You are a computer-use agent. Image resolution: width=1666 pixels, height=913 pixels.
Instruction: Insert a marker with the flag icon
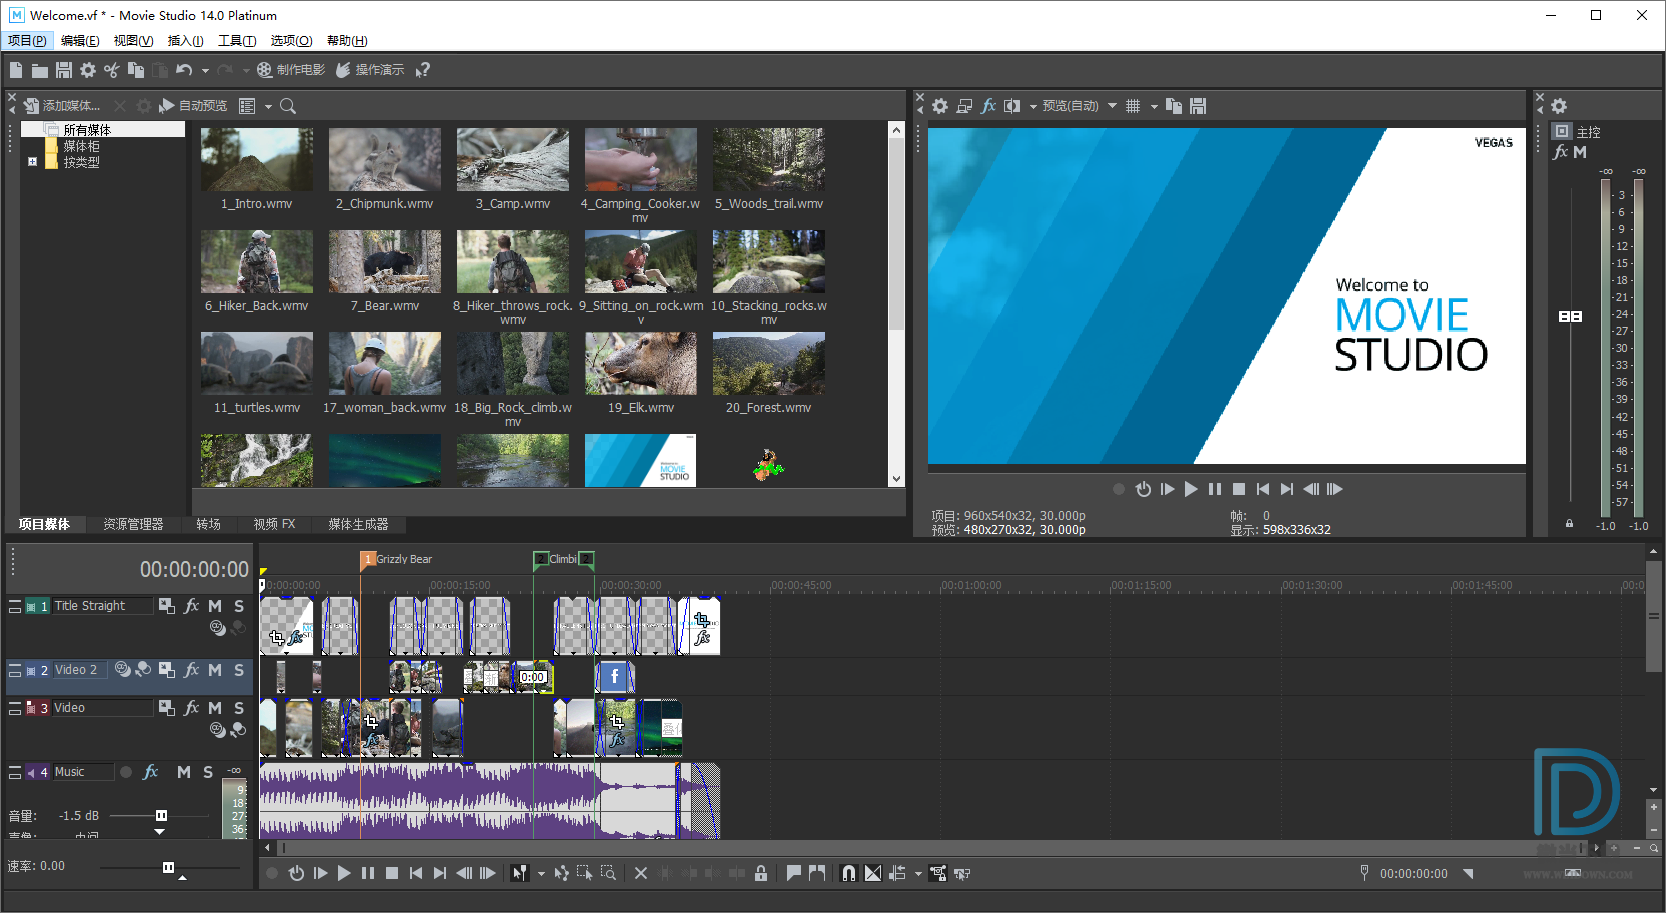793,873
